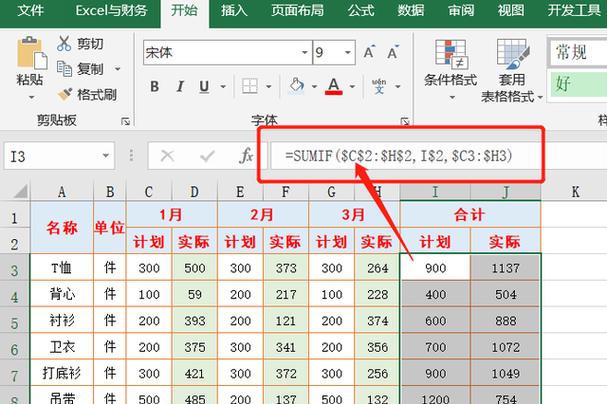Switch to 插入 tab
Image resolution: width=607 pixels, height=404 pixels.
tap(234, 10)
